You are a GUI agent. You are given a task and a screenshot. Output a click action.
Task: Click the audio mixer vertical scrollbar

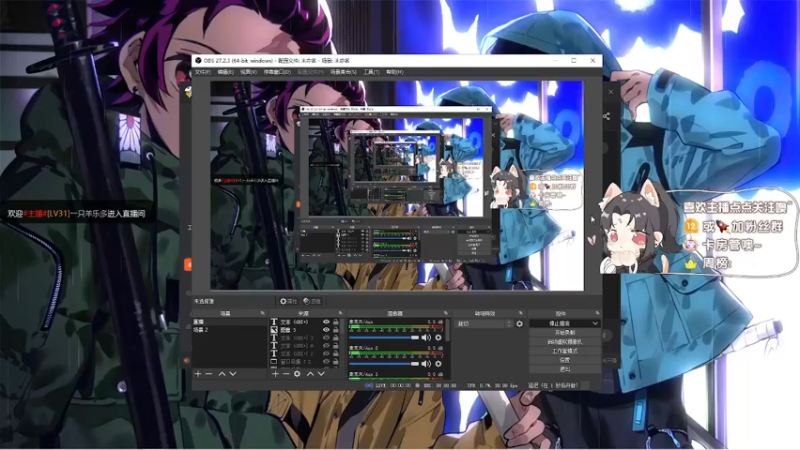(447, 330)
